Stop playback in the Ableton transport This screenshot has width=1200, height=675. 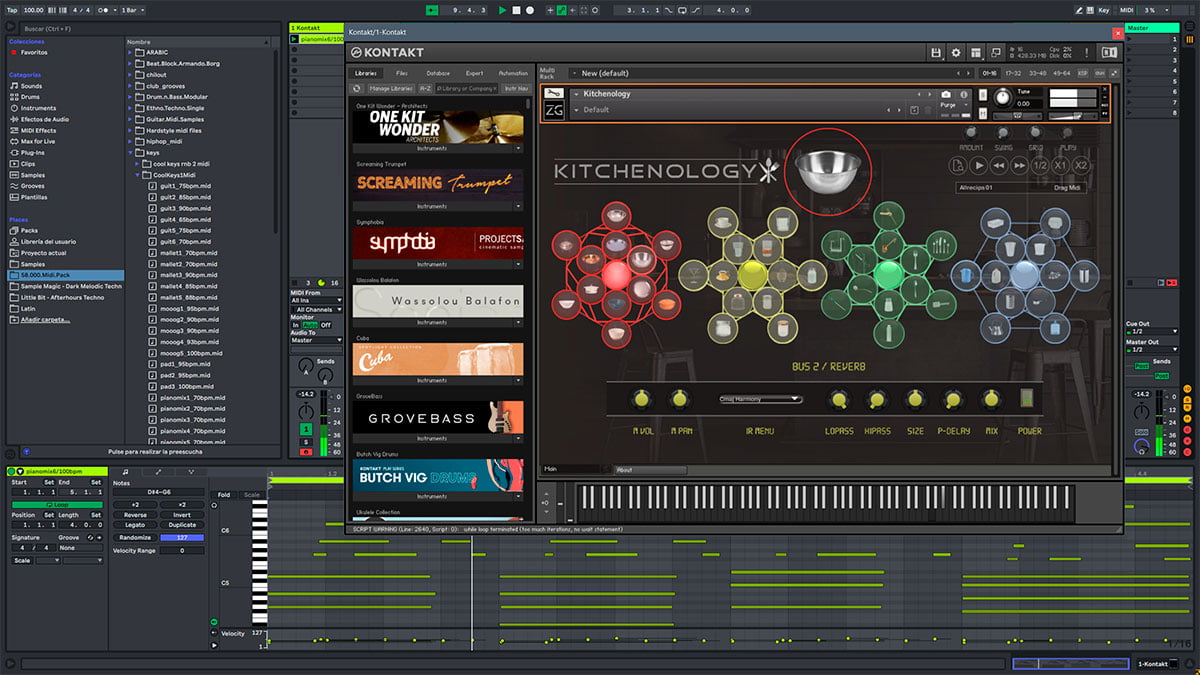(516, 10)
